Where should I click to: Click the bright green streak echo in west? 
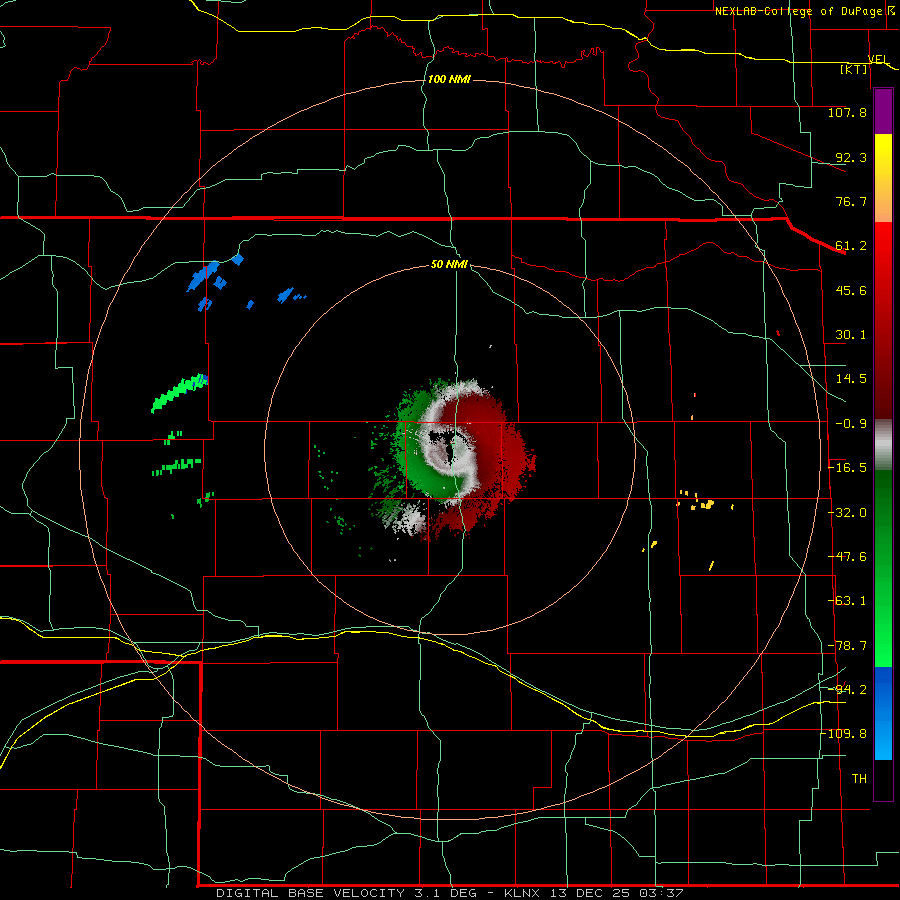(179, 393)
